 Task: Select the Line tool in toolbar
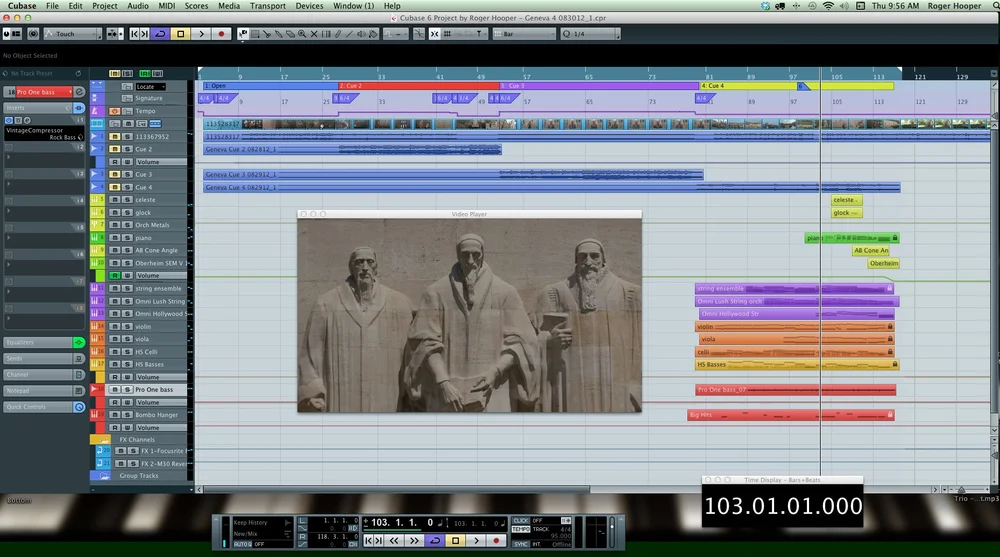(349, 34)
